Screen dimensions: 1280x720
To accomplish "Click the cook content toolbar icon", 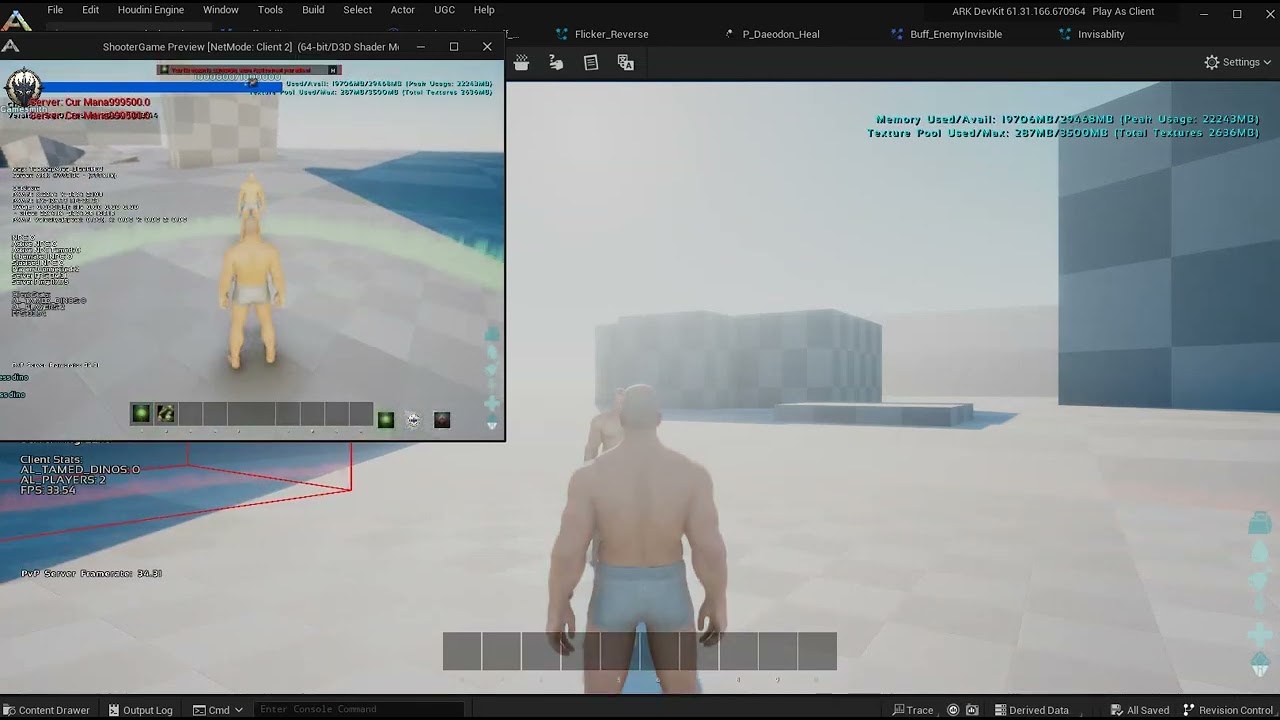I will point(521,63).
